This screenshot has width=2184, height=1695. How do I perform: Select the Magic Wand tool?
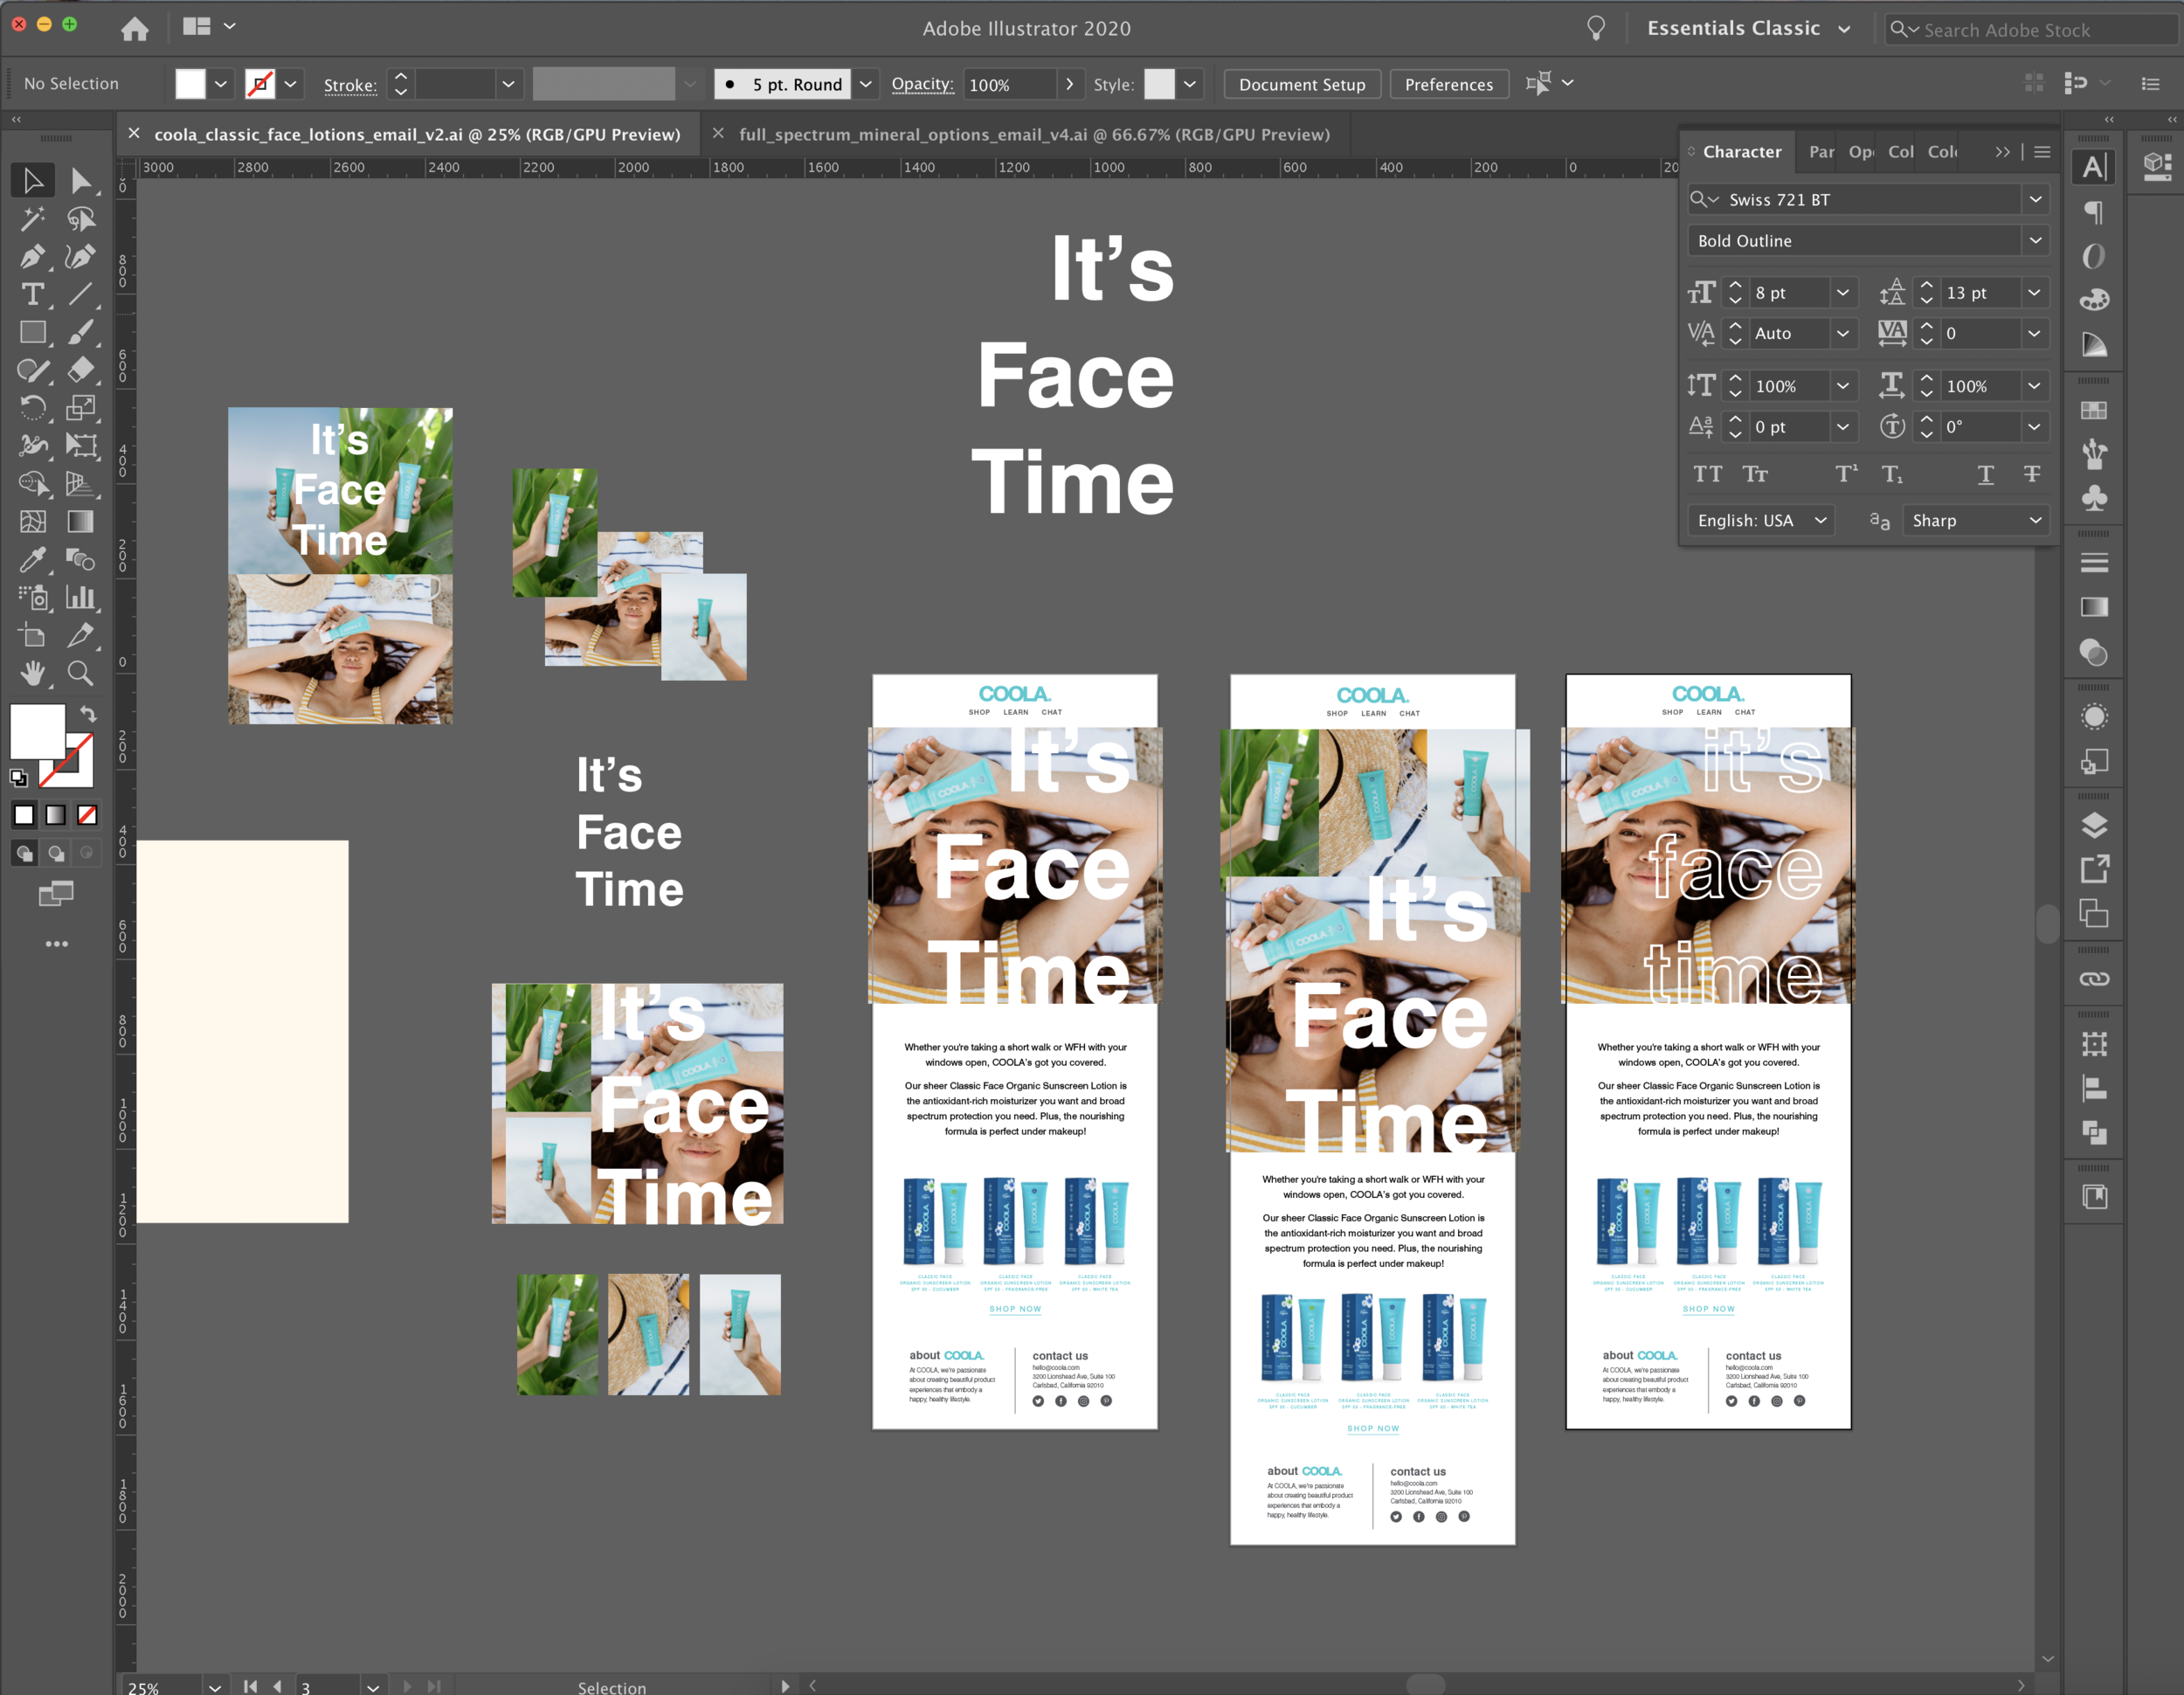click(x=33, y=219)
